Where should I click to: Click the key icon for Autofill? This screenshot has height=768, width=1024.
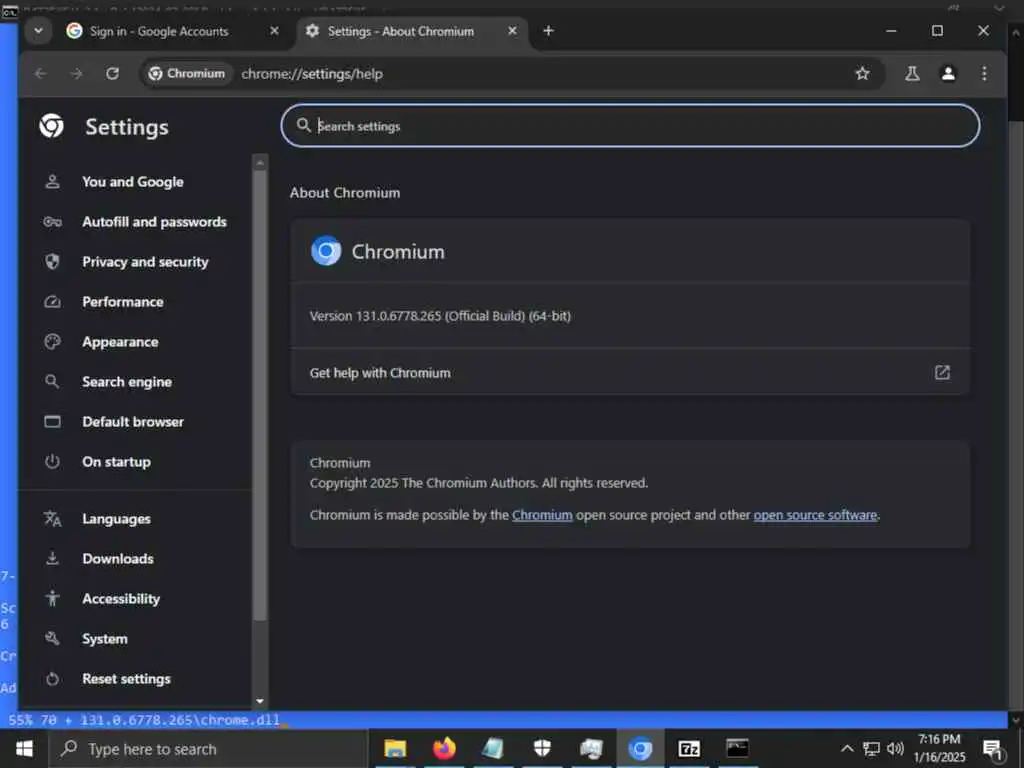[52, 222]
